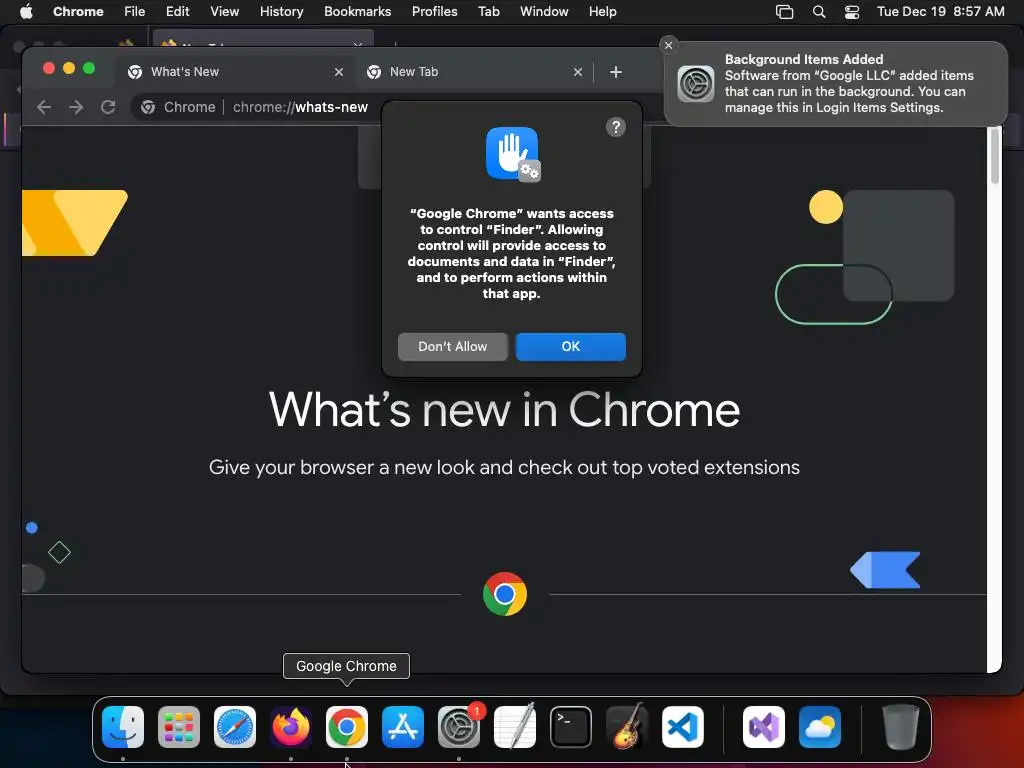
Task: Click Stage Manager icon in menu bar
Action: pyautogui.click(x=784, y=12)
